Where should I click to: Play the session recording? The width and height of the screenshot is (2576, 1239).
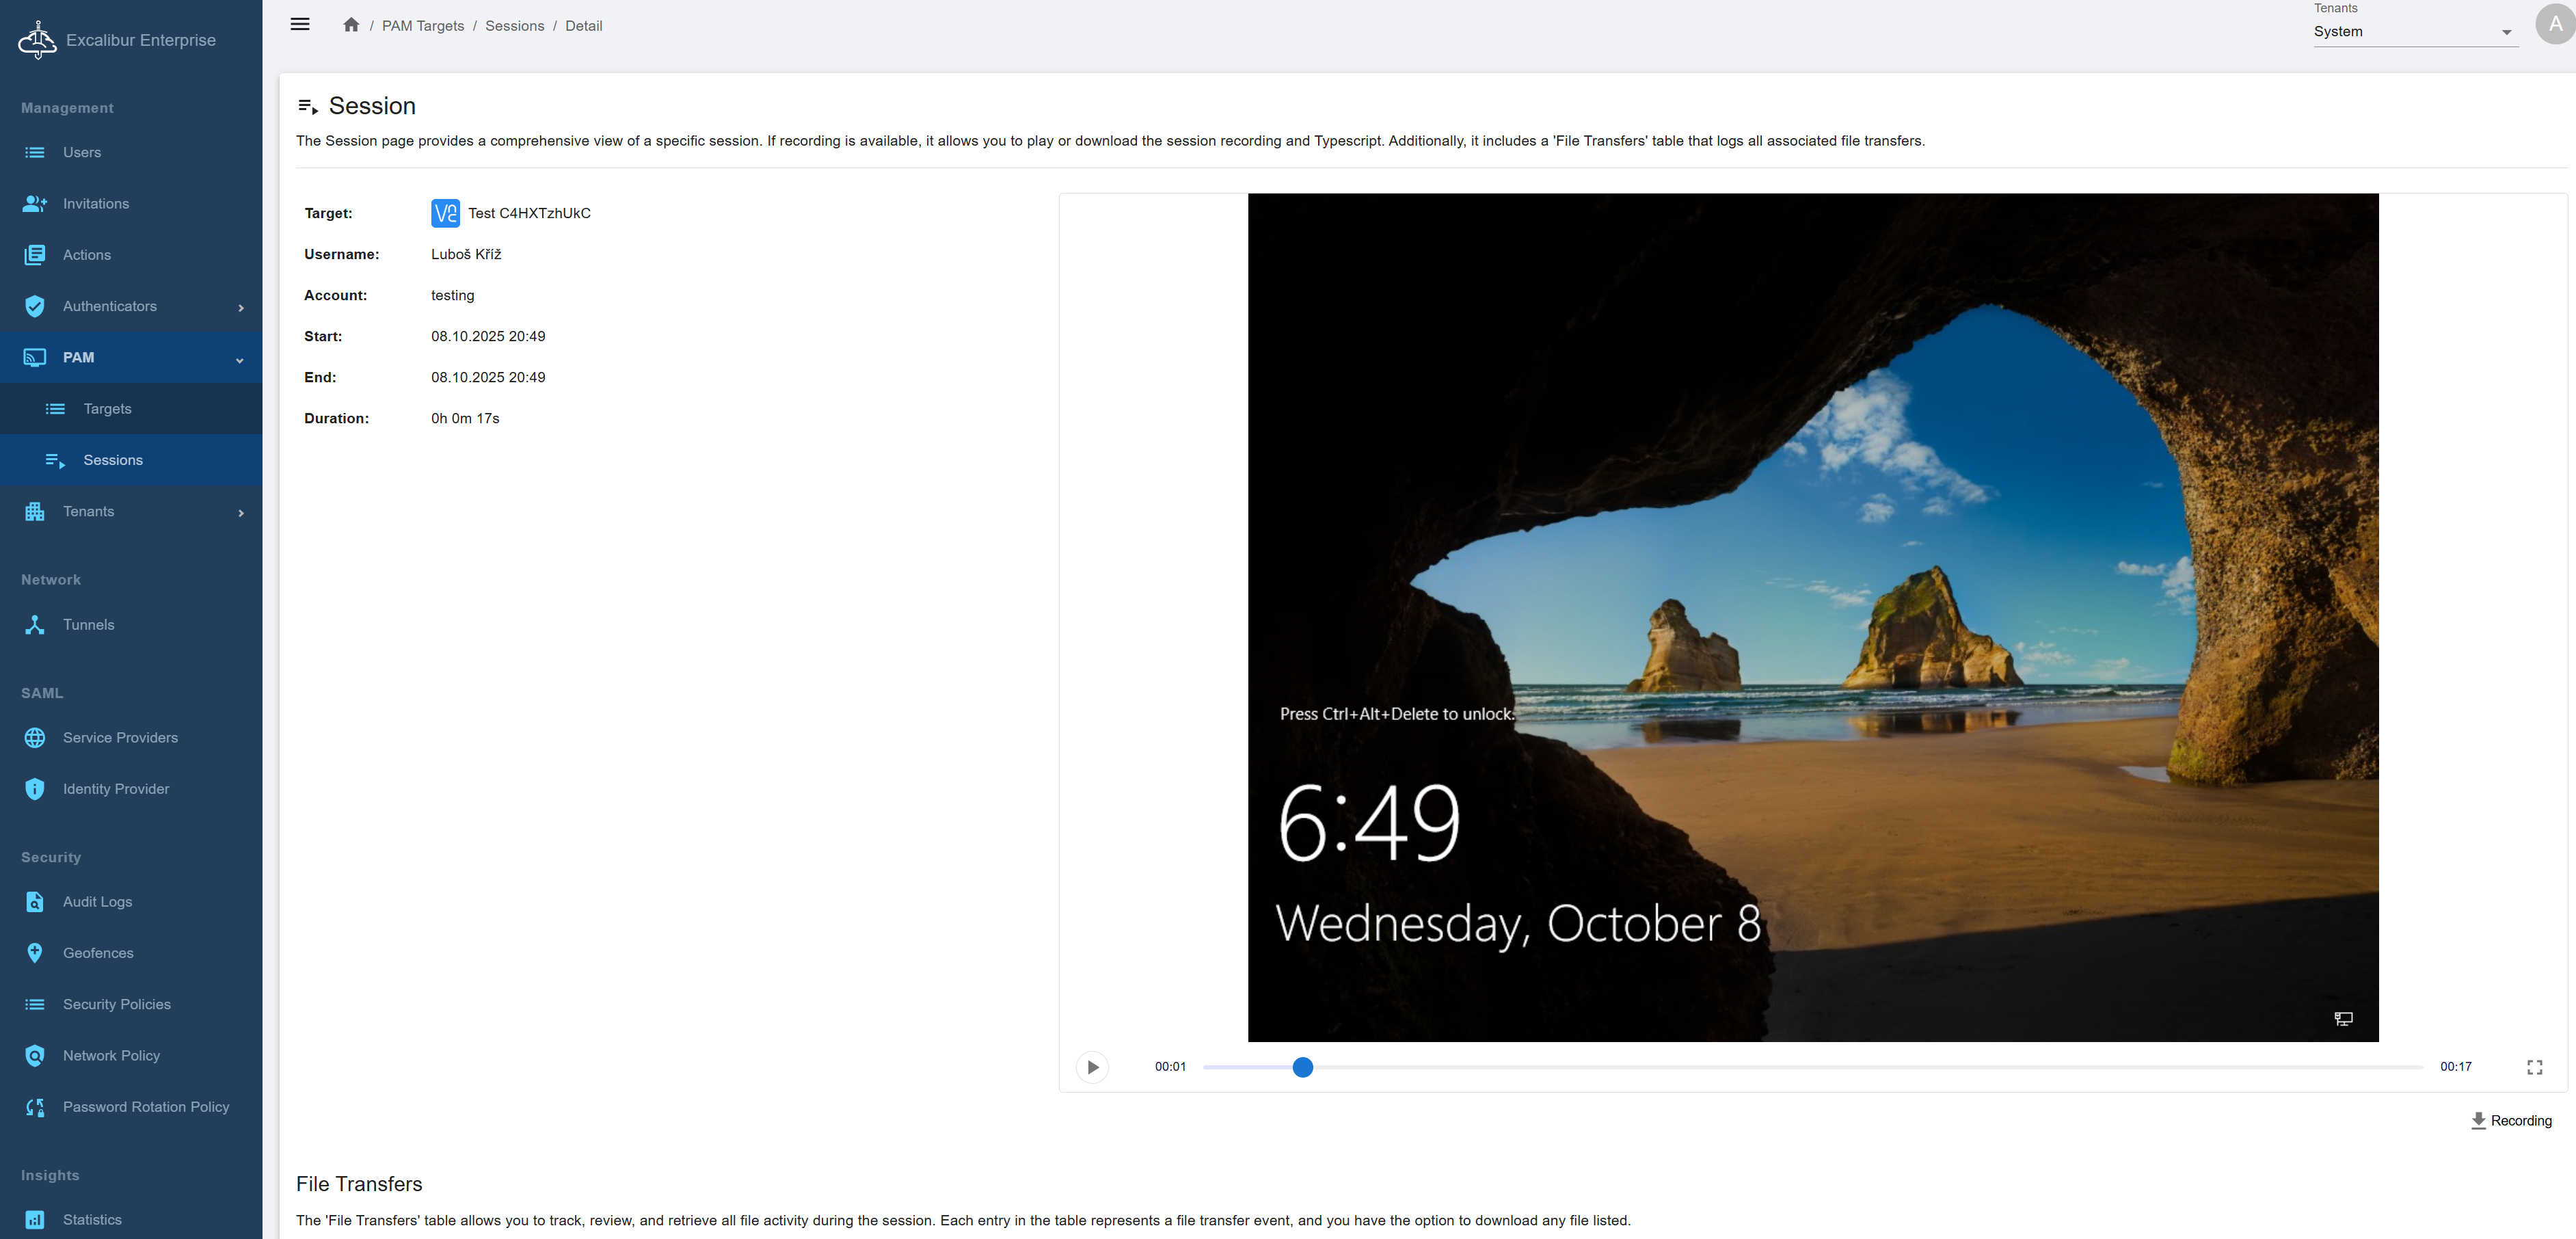click(1092, 1067)
